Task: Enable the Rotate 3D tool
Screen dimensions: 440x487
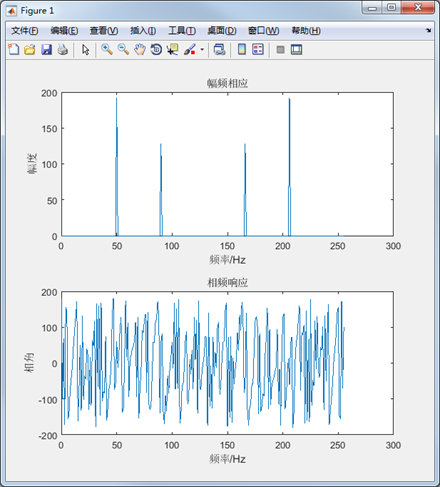Action: 156,50
